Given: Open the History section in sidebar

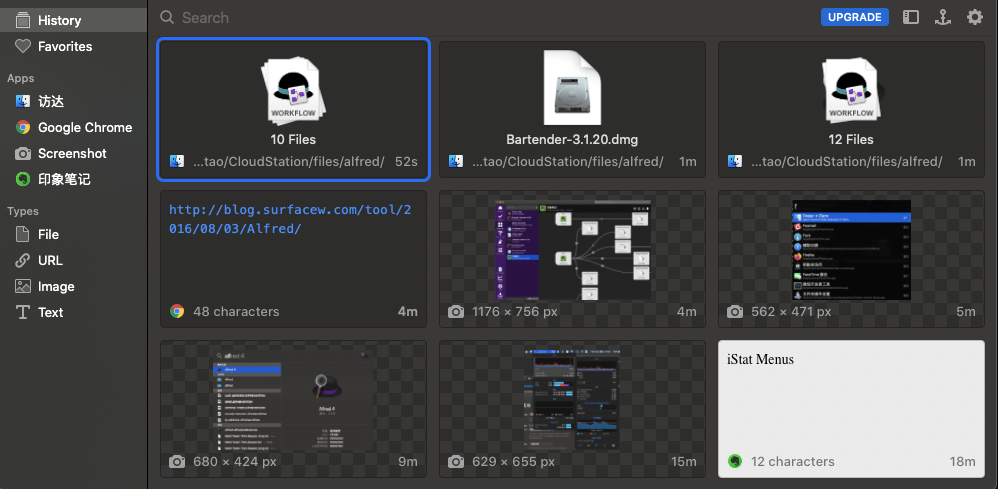Looking at the screenshot, I should click(73, 20).
